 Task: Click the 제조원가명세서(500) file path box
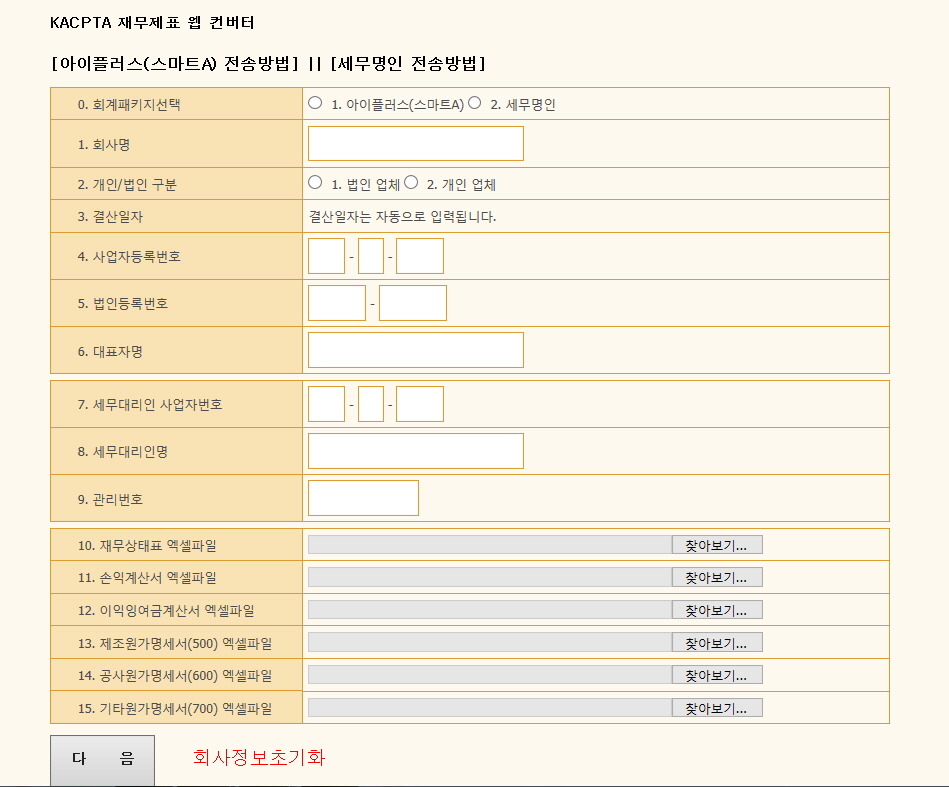[490, 643]
